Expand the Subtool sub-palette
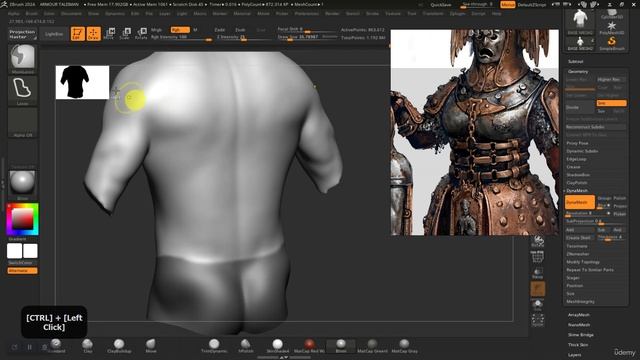The image size is (640, 360). pyautogui.click(x=576, y=62)
